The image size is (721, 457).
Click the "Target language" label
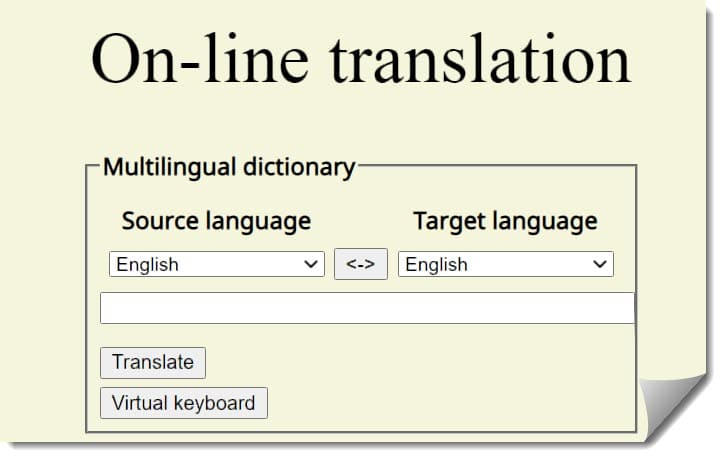[x=506, y=222]
